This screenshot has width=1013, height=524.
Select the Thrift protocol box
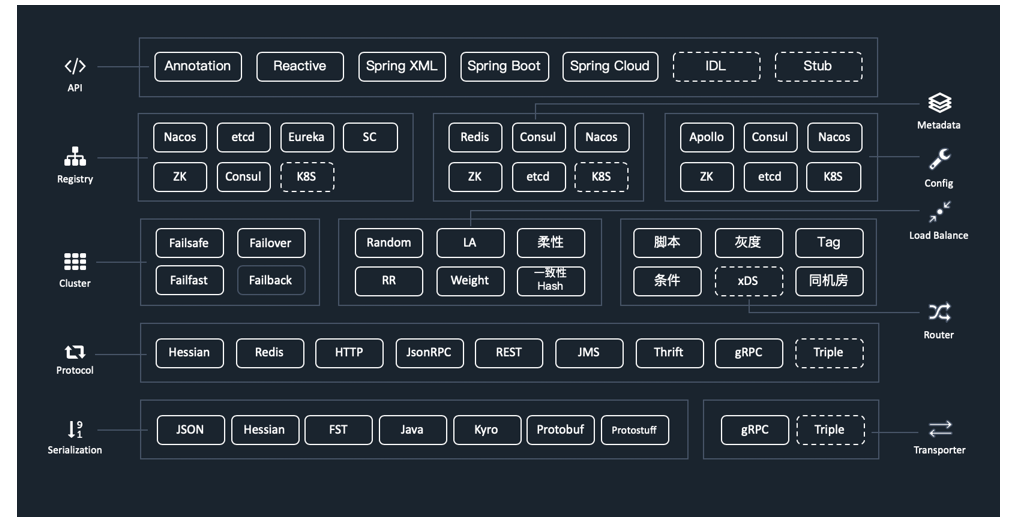[669, 353]
